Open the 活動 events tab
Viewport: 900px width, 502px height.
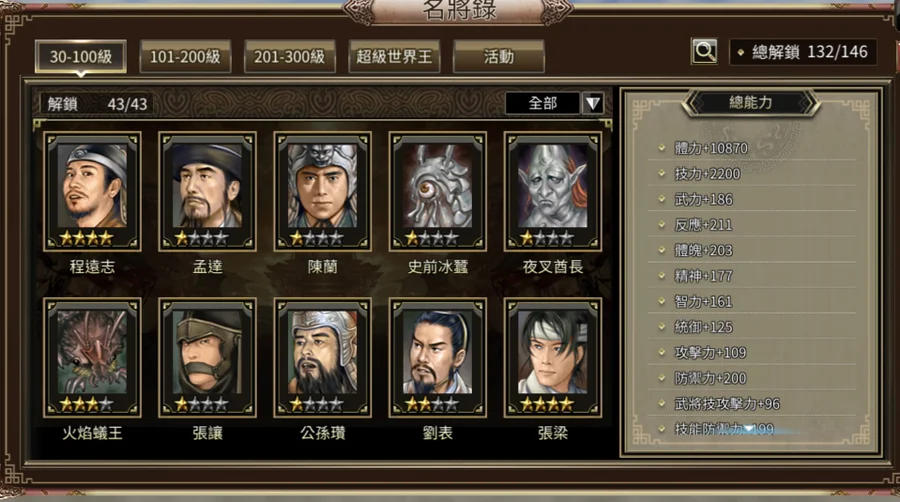tap(499, 56)
